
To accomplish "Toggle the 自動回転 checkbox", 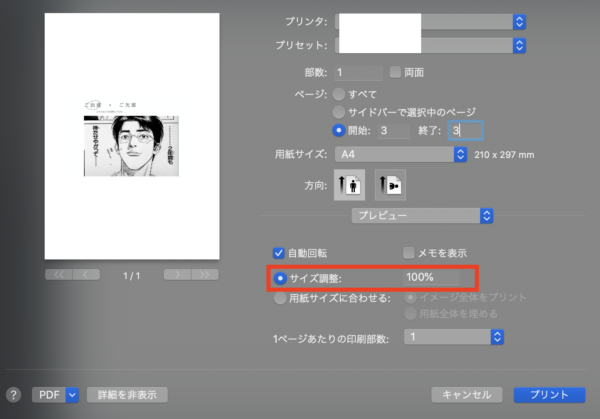I will pyautogui.click(x=279, y=253).
